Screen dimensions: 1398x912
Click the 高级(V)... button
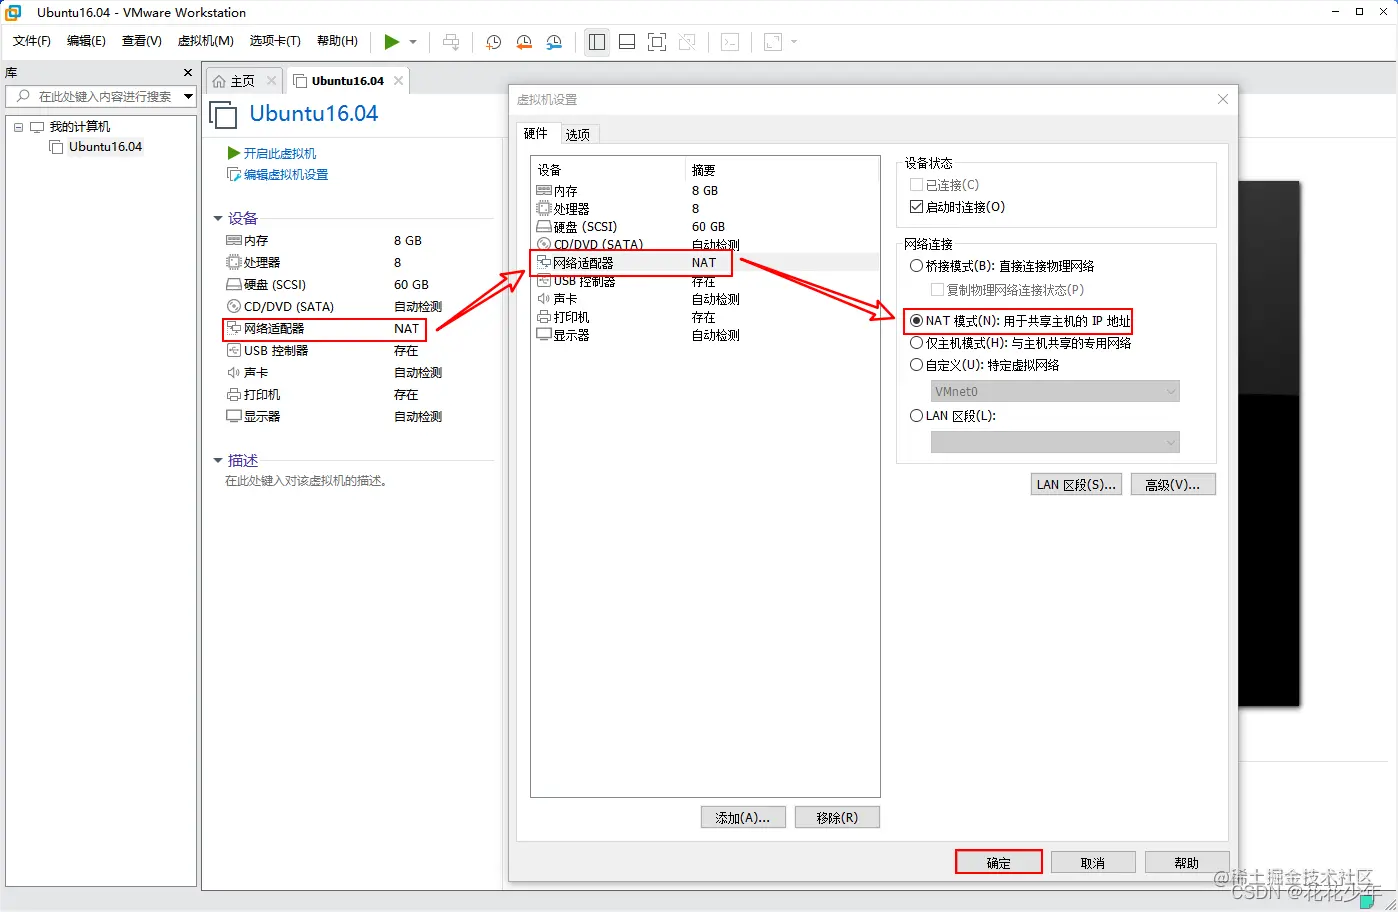click(x=1173, y=485)
